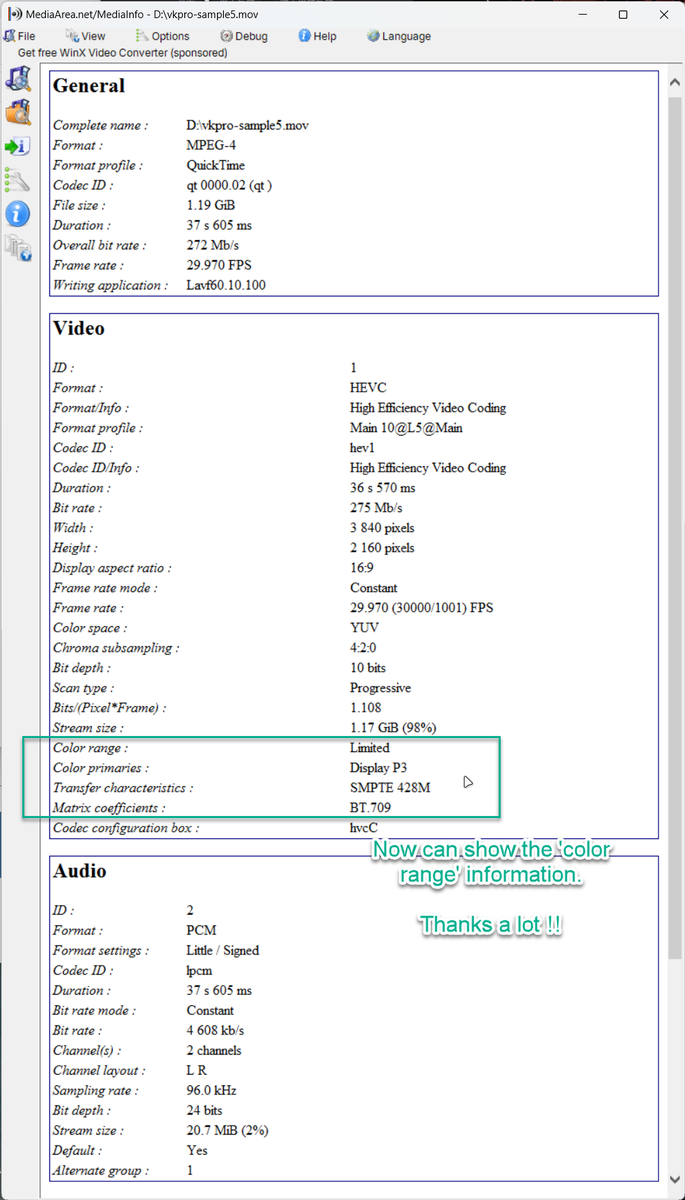The image size is (685, 1200).
Task: Click the Export green arrow icon
Action: (18, 147)
